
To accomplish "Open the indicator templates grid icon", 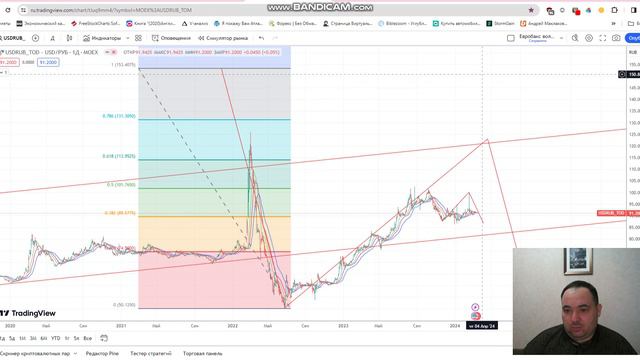I will [138, 38].
